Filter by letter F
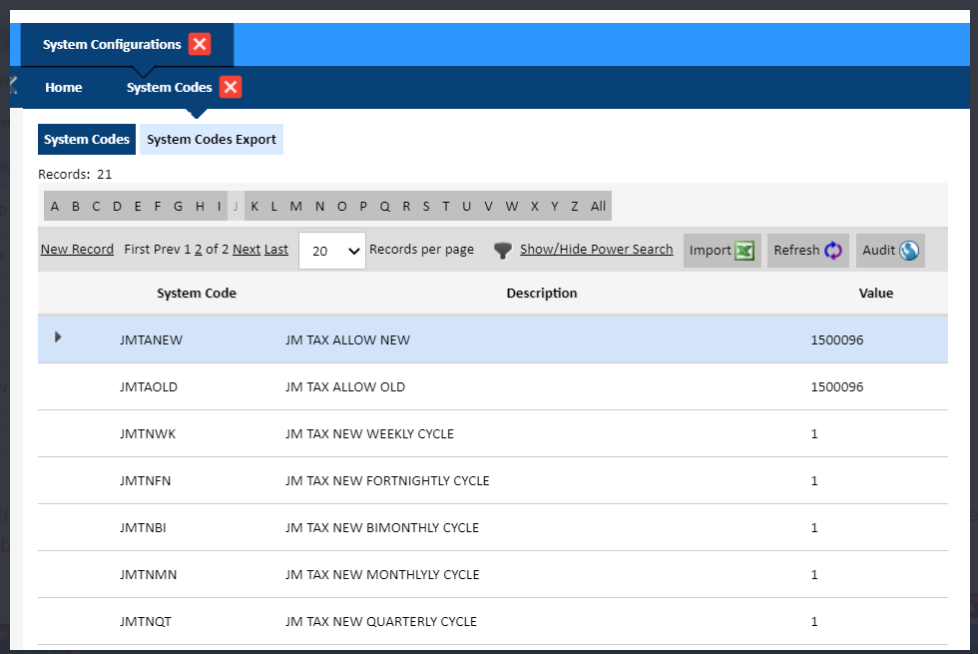Image resolution: width=978 pixels, height=654 pixels. point(157,206)
